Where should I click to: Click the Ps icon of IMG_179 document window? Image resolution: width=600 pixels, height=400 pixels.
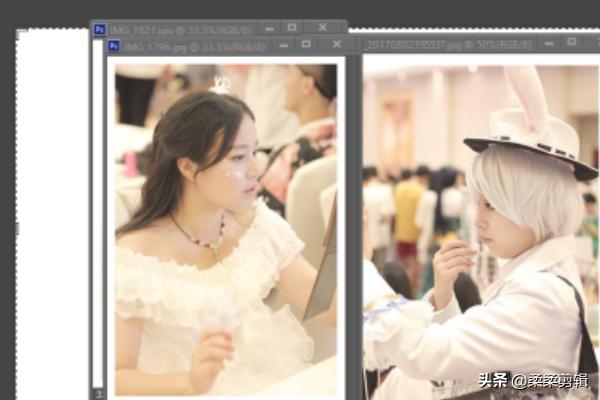click(x=114, y=46)
